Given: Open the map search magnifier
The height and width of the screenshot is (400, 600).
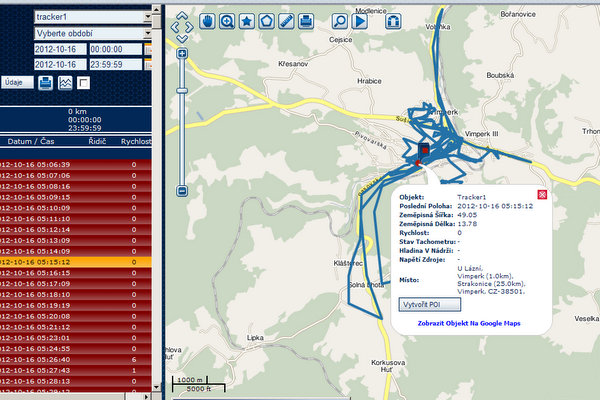Looking at the screenshot, I should 339,21.
